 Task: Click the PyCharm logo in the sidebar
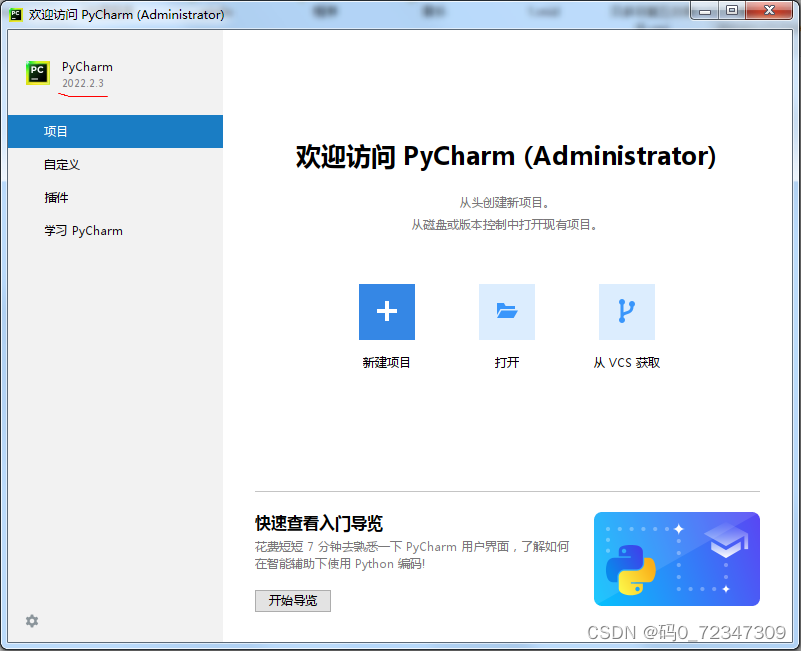[38, 73]
